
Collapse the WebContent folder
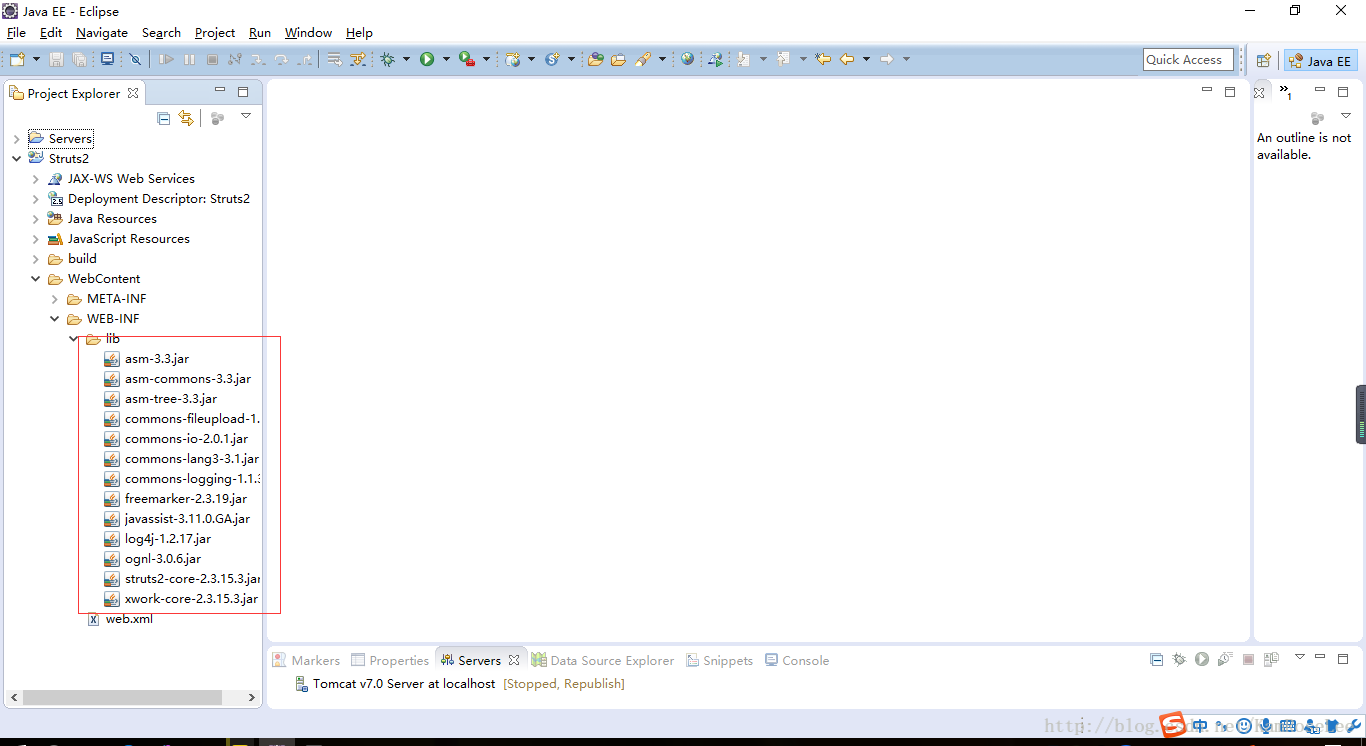click(x=36, y=279)
